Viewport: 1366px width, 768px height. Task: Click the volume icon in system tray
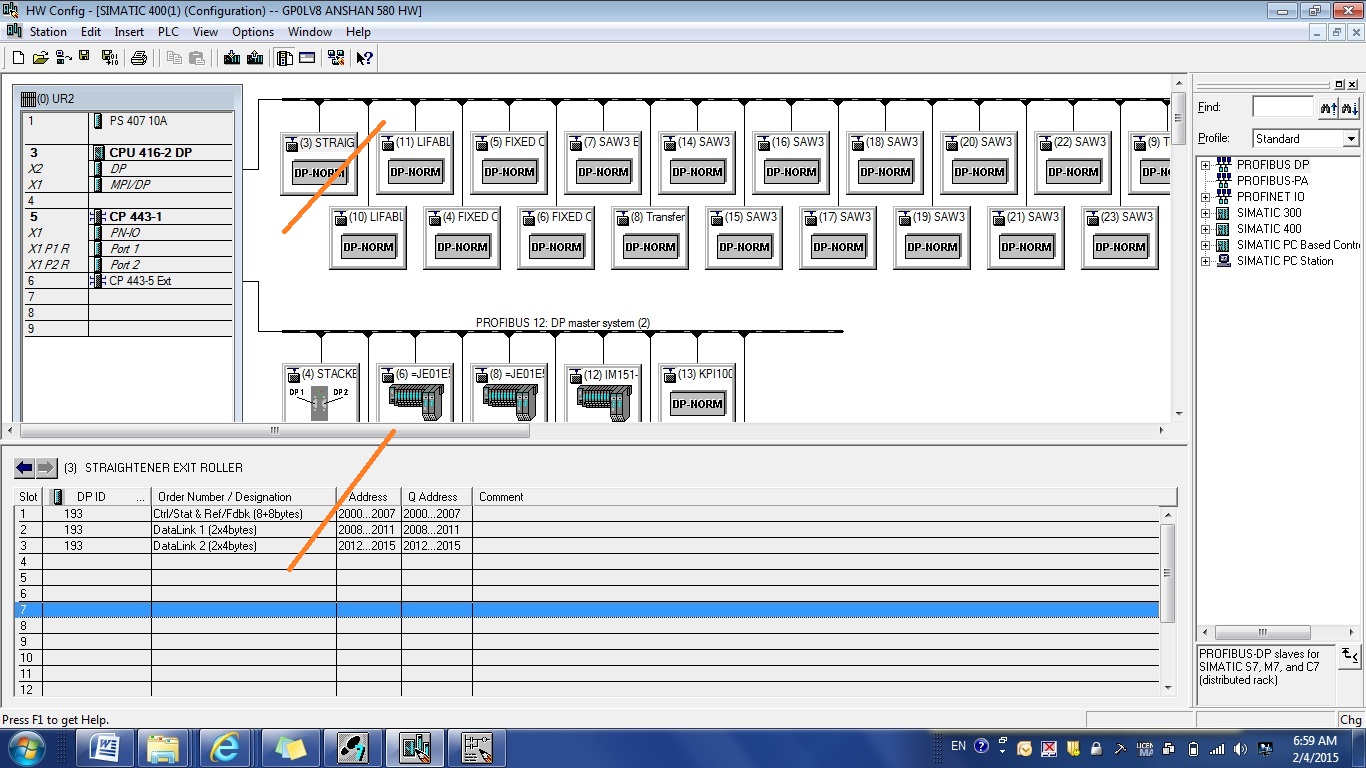coord(1240,748)
